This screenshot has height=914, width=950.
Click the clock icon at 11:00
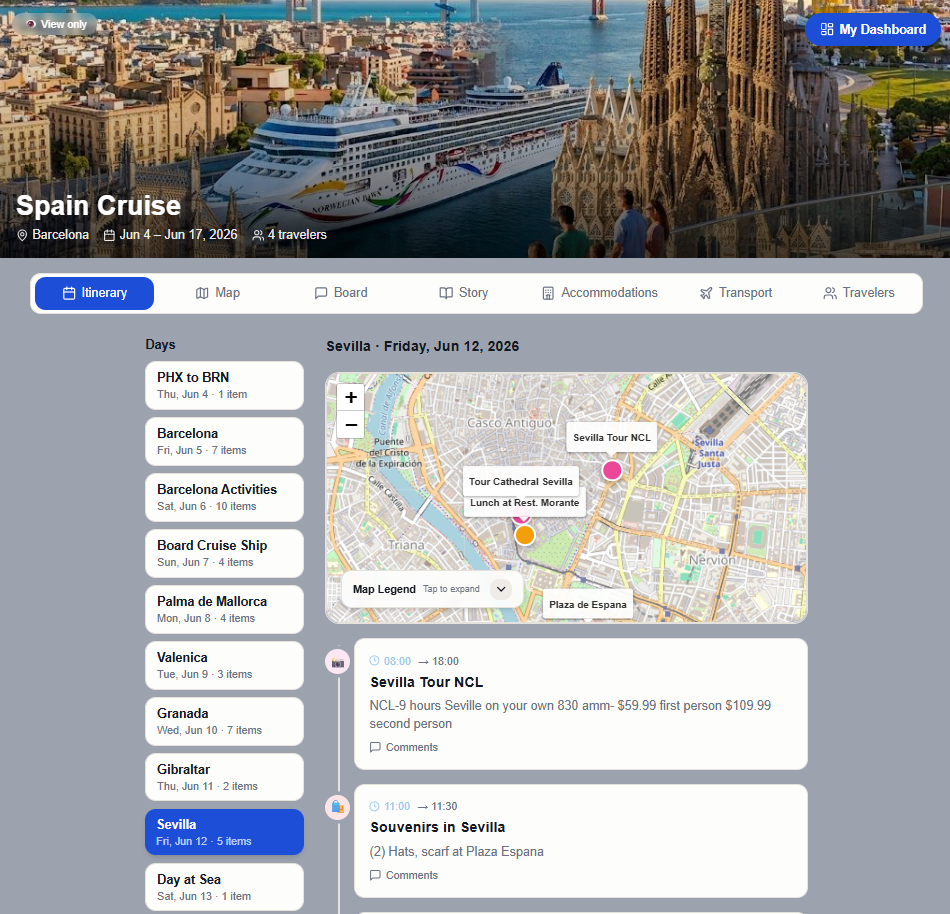coord(374,806)
